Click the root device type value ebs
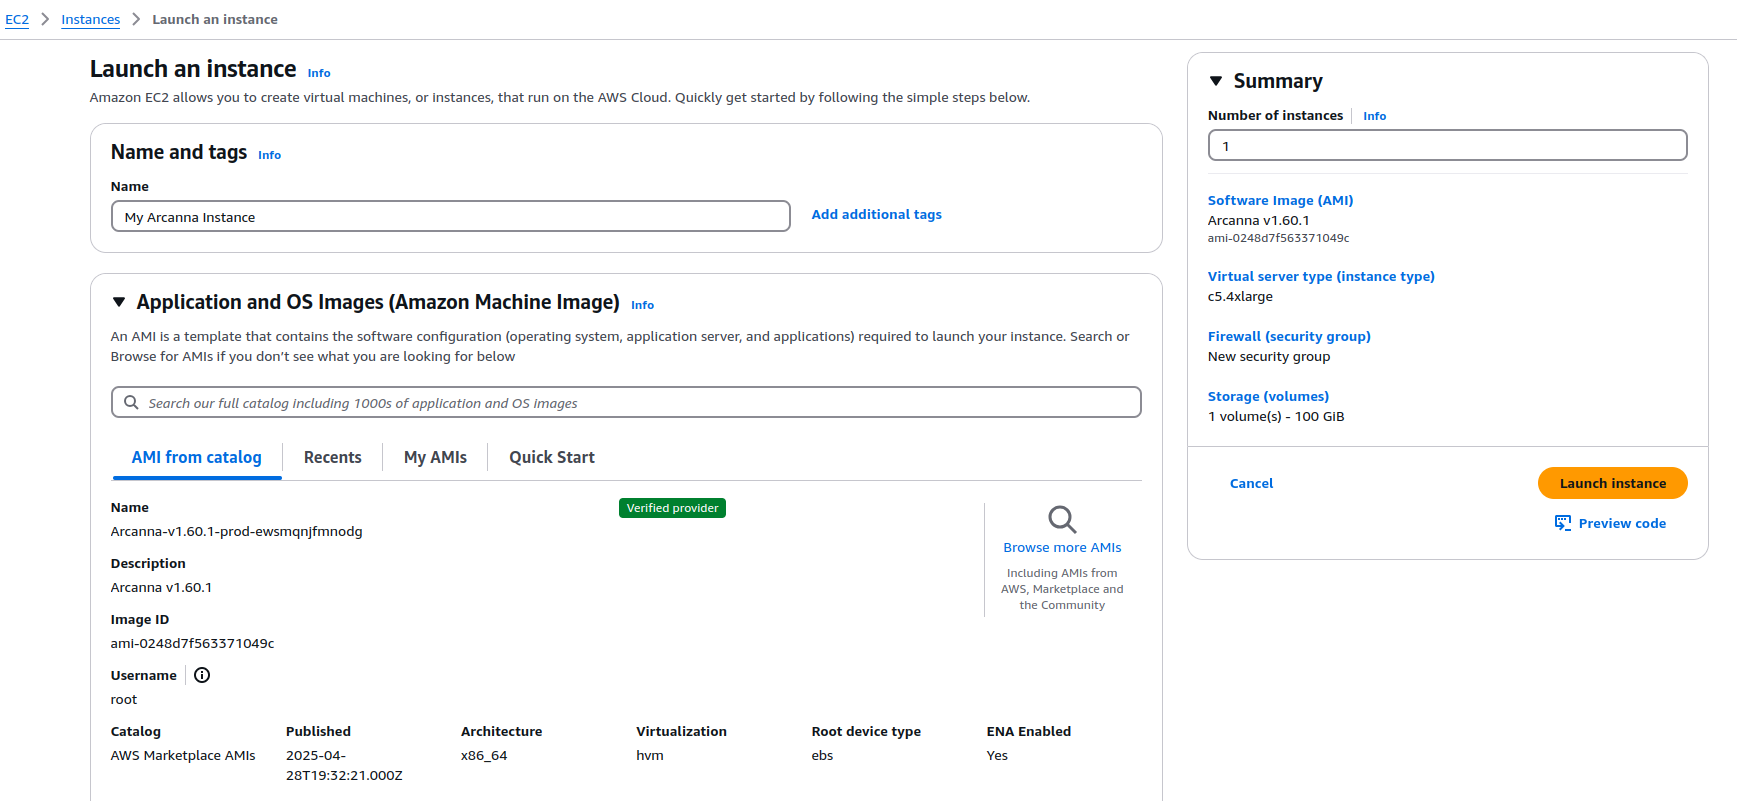This screenshot has height=801, width=1737. [822, 755]
